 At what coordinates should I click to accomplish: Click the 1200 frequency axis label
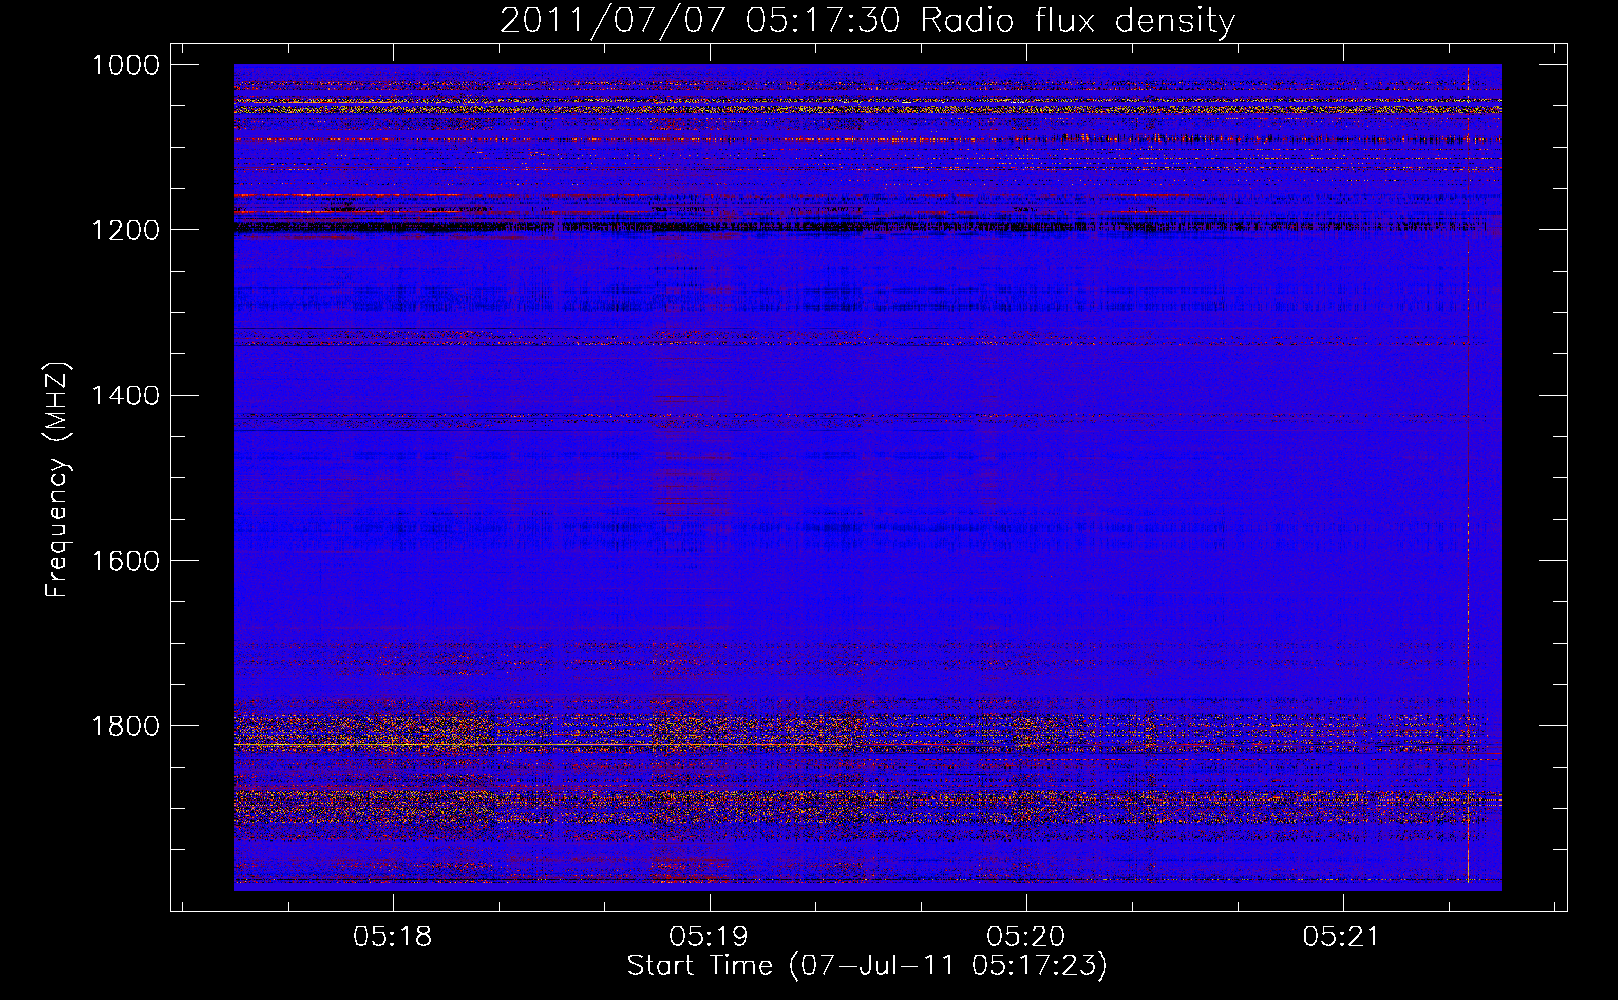point(126,230)
